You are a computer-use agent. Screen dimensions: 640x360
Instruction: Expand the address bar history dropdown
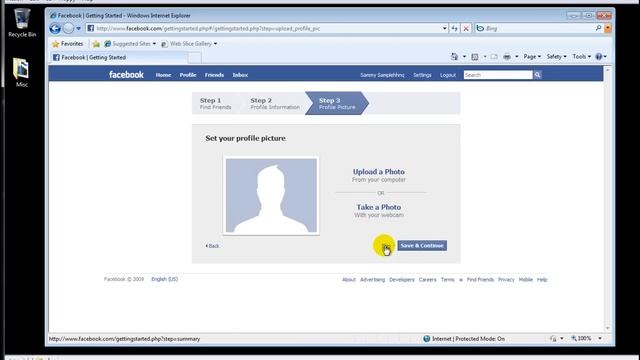point(444,29)
